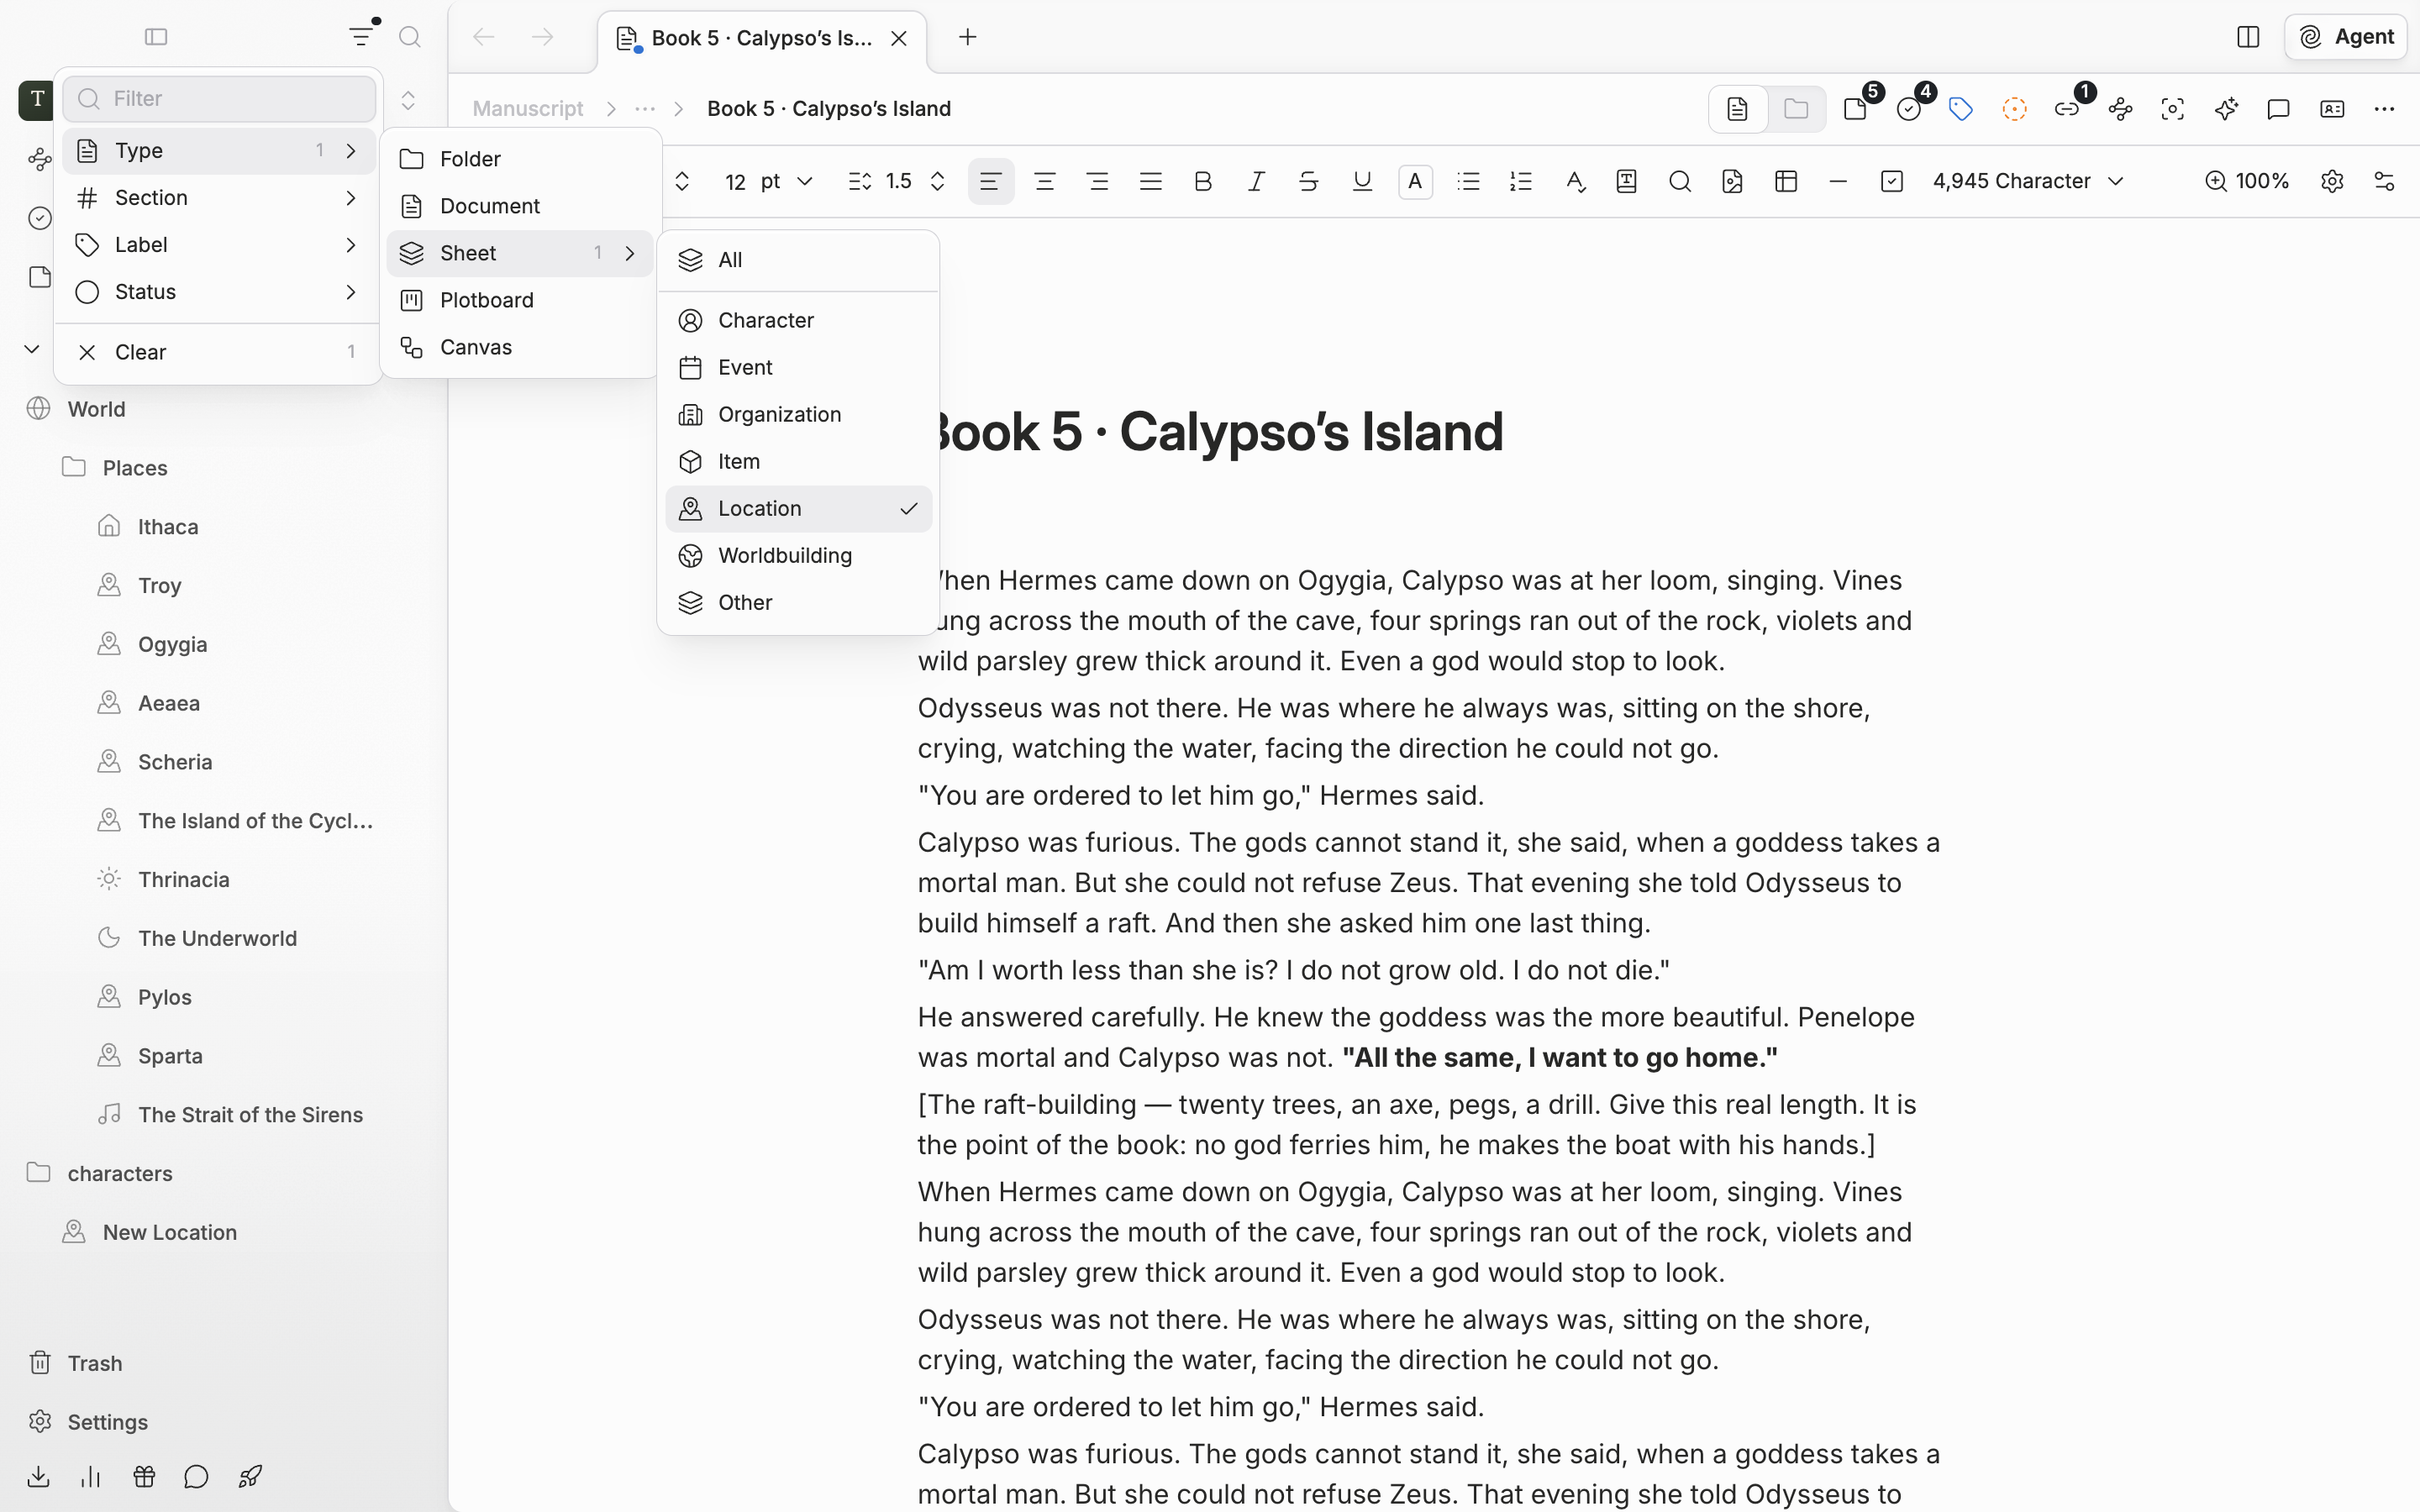
Task: Open the Agent panel
Action: pyautogui.click(x=2345, y=37)
